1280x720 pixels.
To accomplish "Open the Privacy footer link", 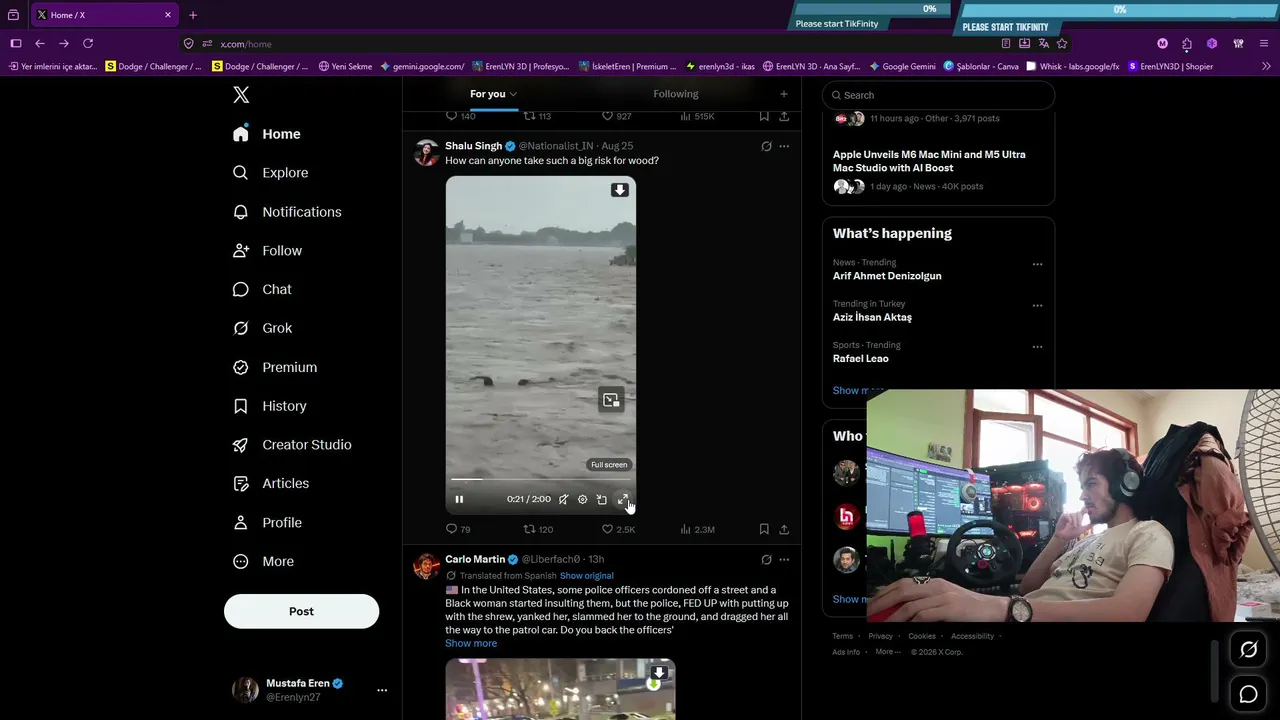I will [881, 636].
